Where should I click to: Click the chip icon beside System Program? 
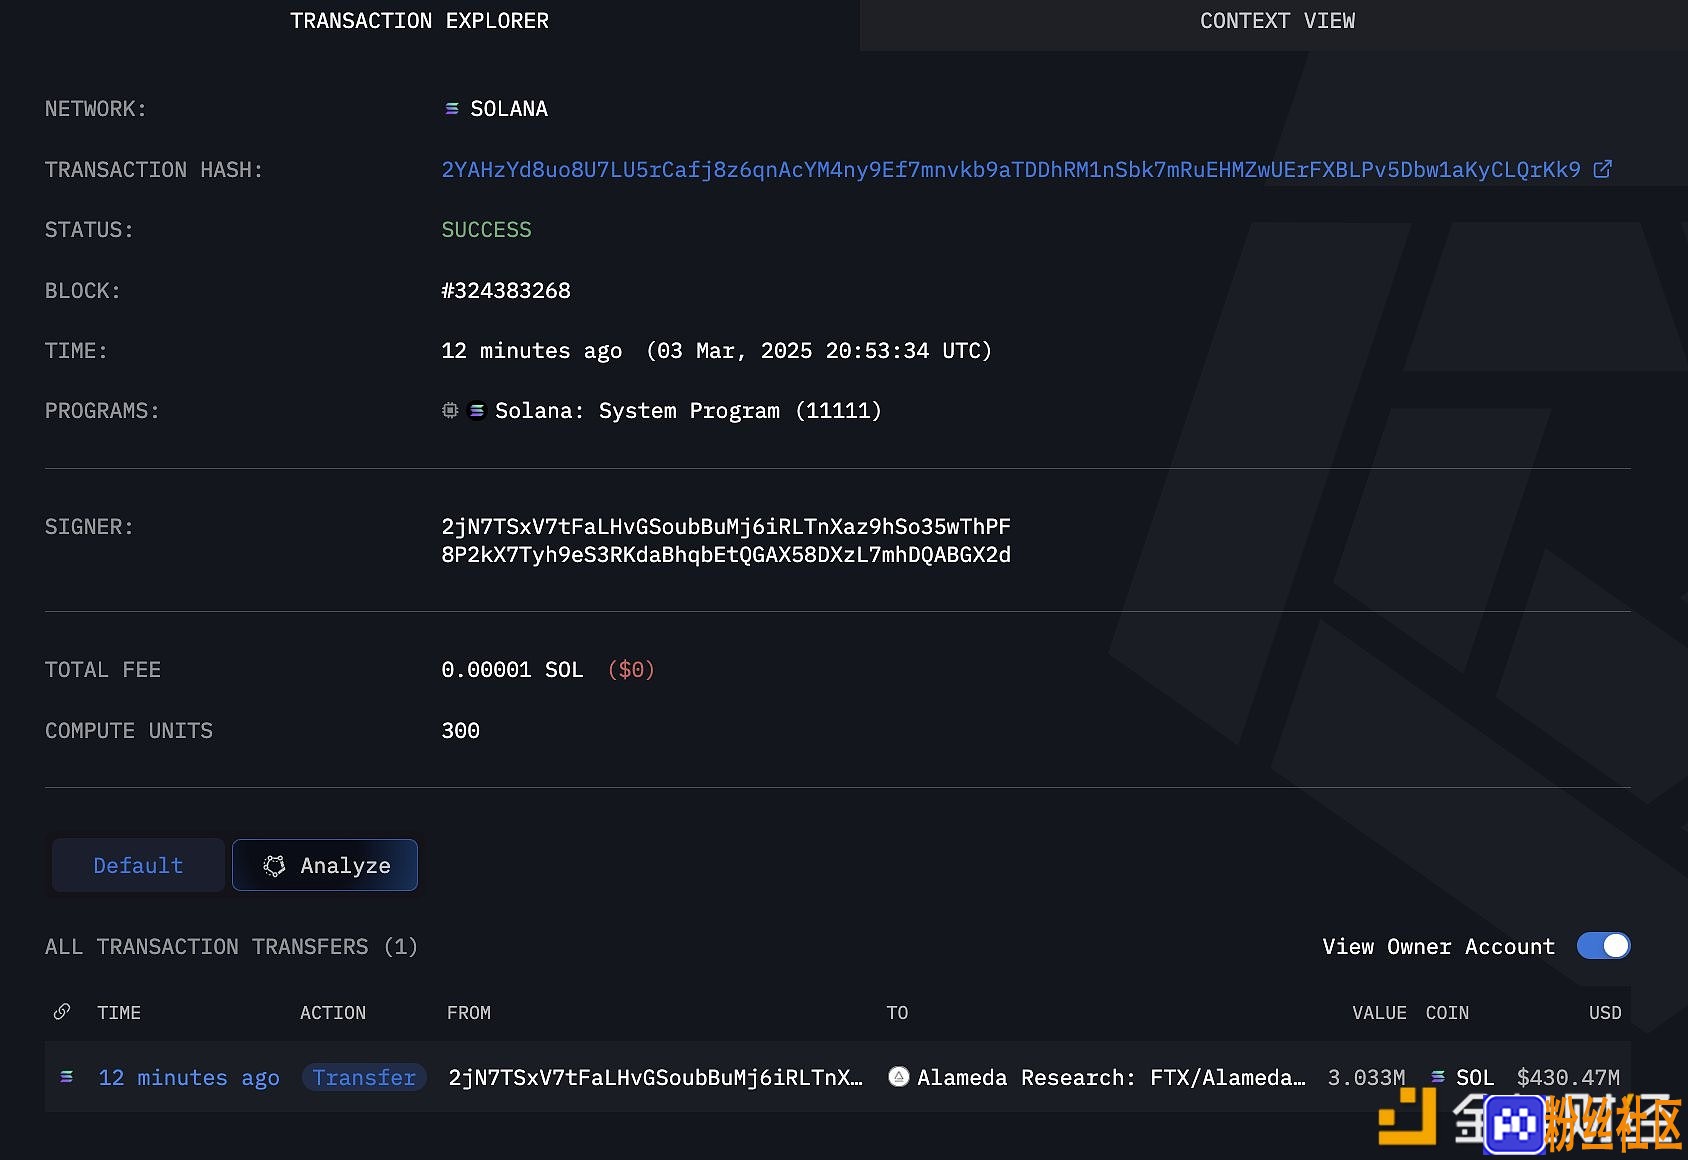click(x=450, y=410)
